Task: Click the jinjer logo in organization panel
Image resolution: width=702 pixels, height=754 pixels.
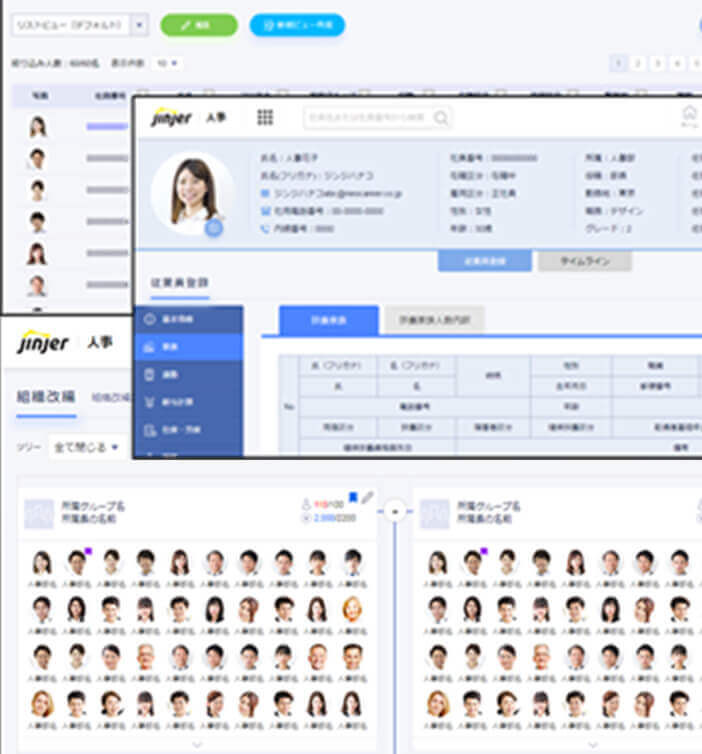Action: (44, 344)
